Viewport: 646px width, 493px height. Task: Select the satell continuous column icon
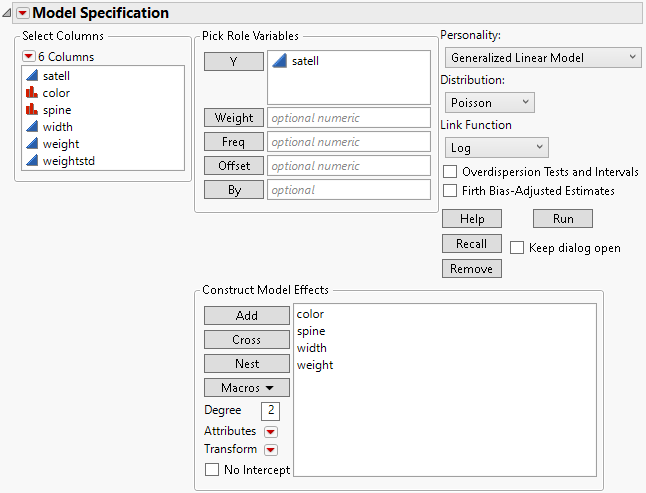(32, 75)
